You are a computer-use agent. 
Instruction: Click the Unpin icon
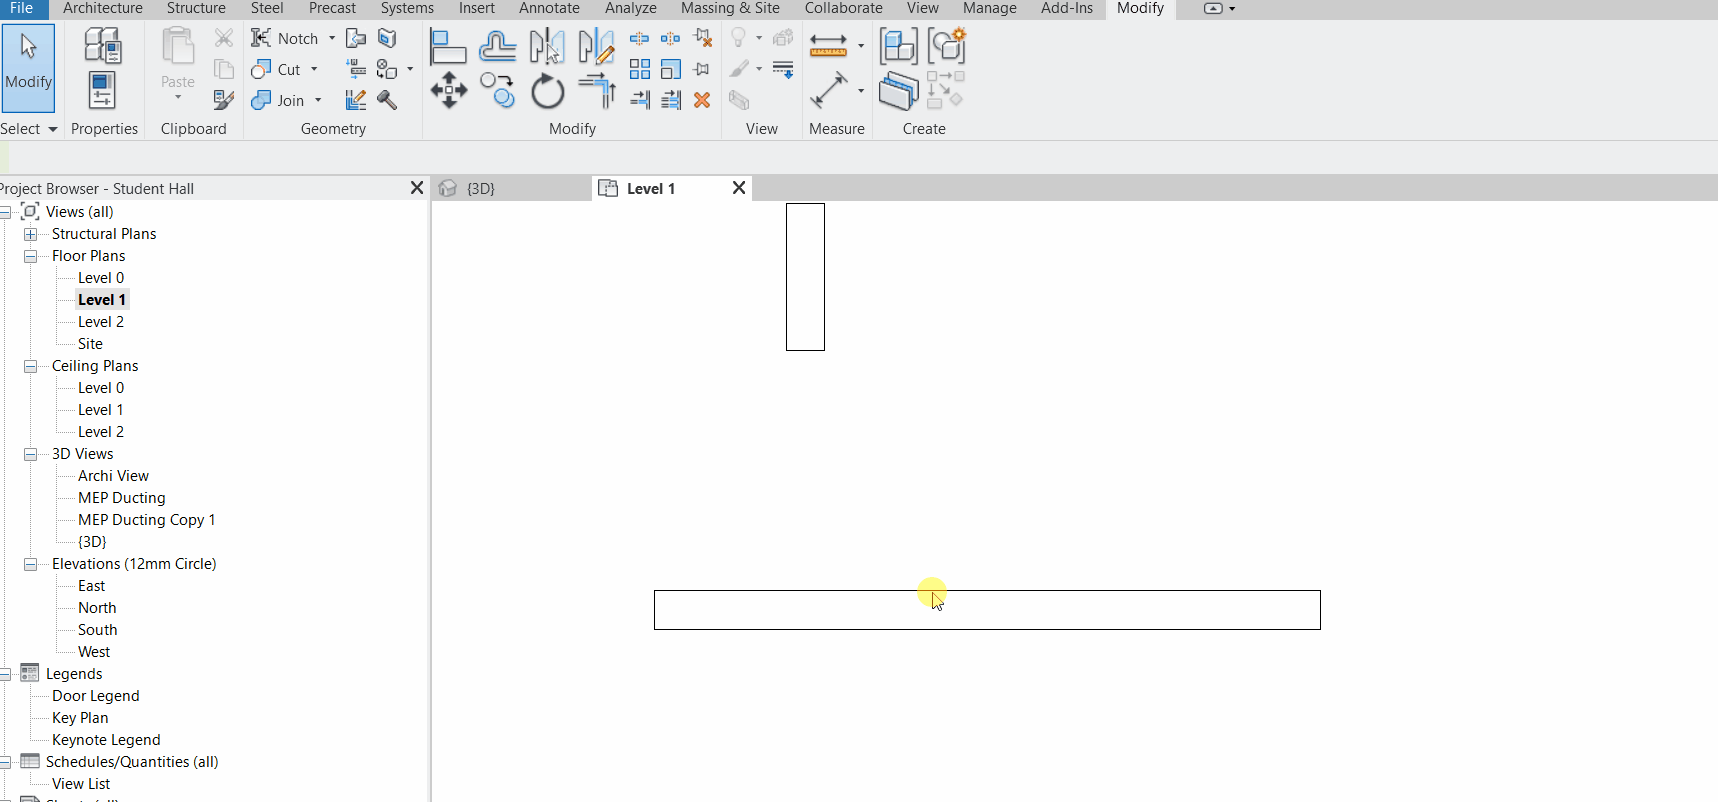pos(702,38)
